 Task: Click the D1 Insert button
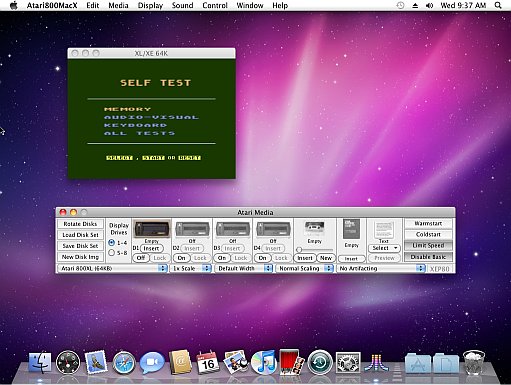151,248
